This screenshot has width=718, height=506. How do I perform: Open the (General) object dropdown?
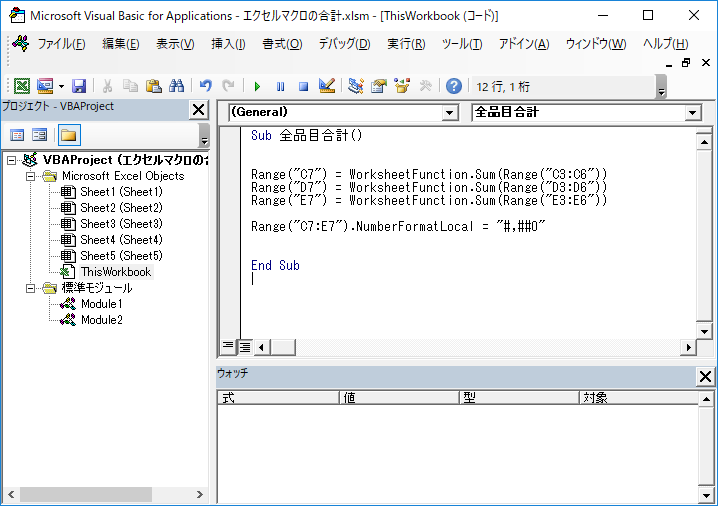pos(450,113)
